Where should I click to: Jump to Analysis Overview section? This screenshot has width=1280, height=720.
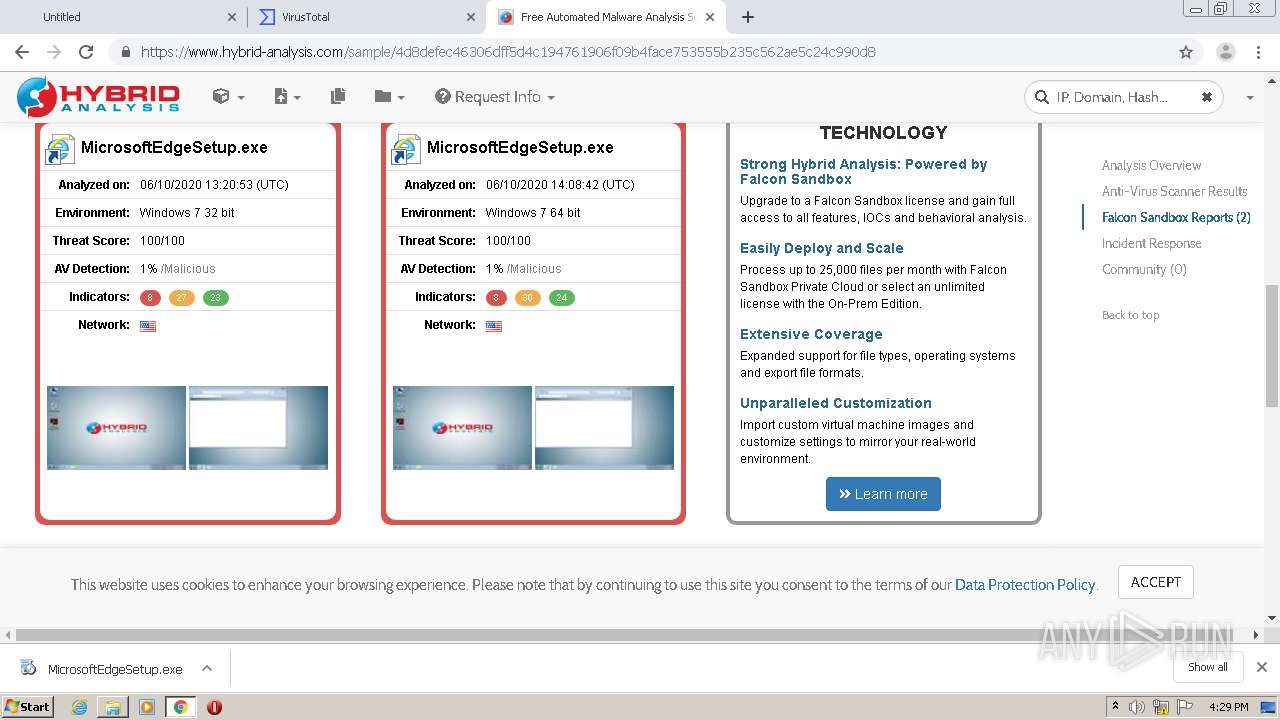pyautogui.click(x=1151, y=166)
